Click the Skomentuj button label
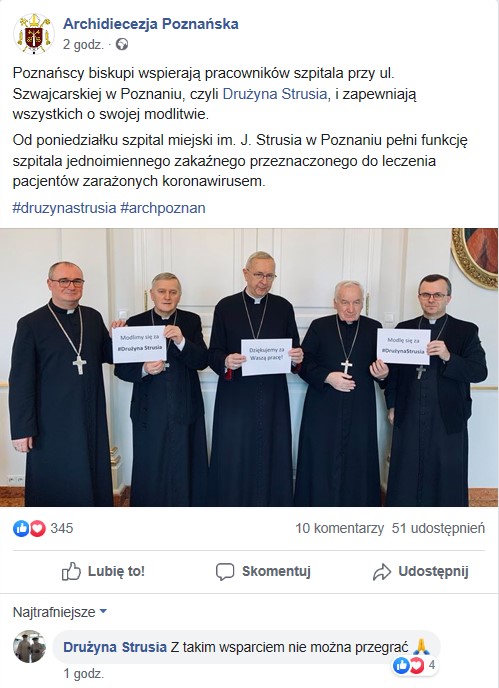The image size is (499, 688). 276,571
